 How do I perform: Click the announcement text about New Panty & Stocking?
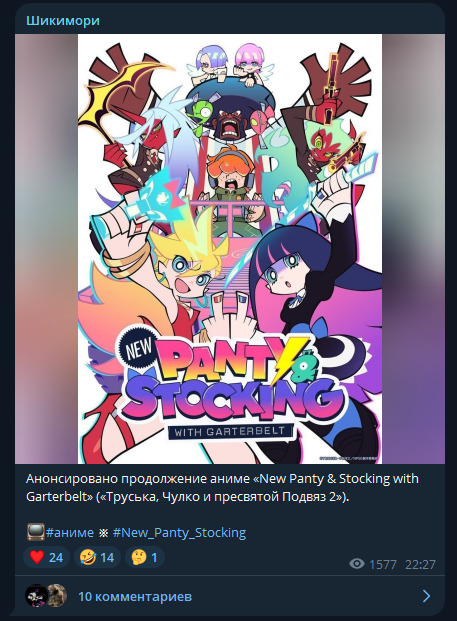click(222, 487)
